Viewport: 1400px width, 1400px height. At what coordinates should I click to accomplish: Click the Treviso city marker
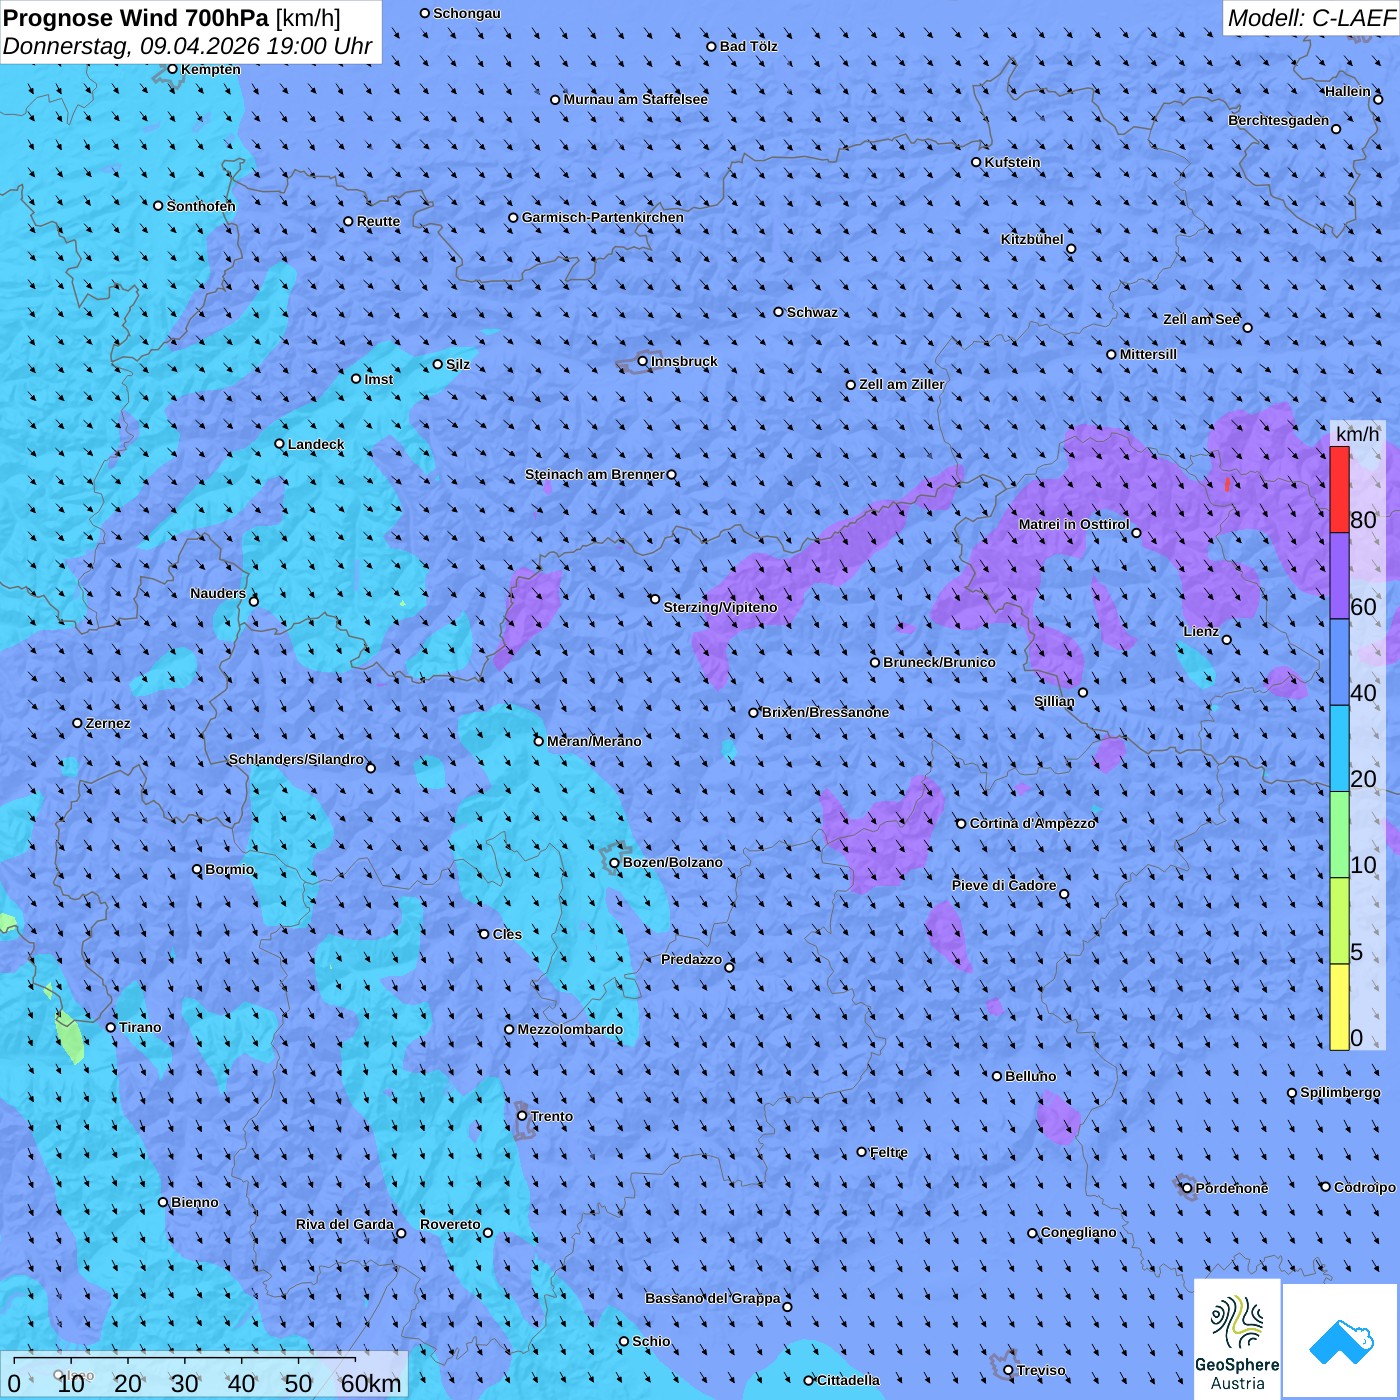1009,1370
